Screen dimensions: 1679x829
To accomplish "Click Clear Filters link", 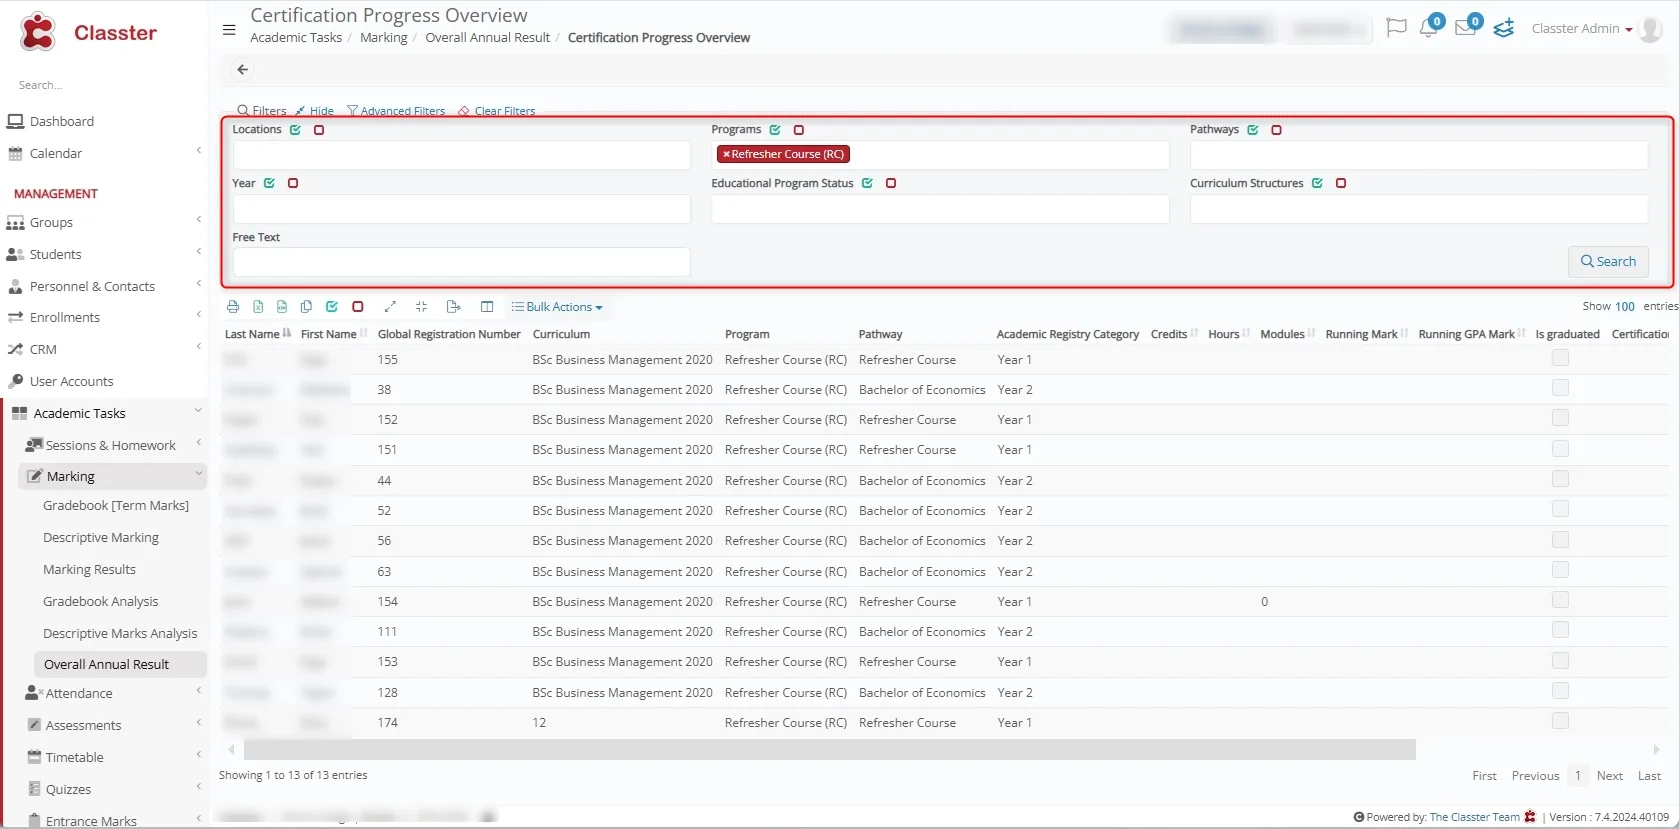I will coord(497,111).
